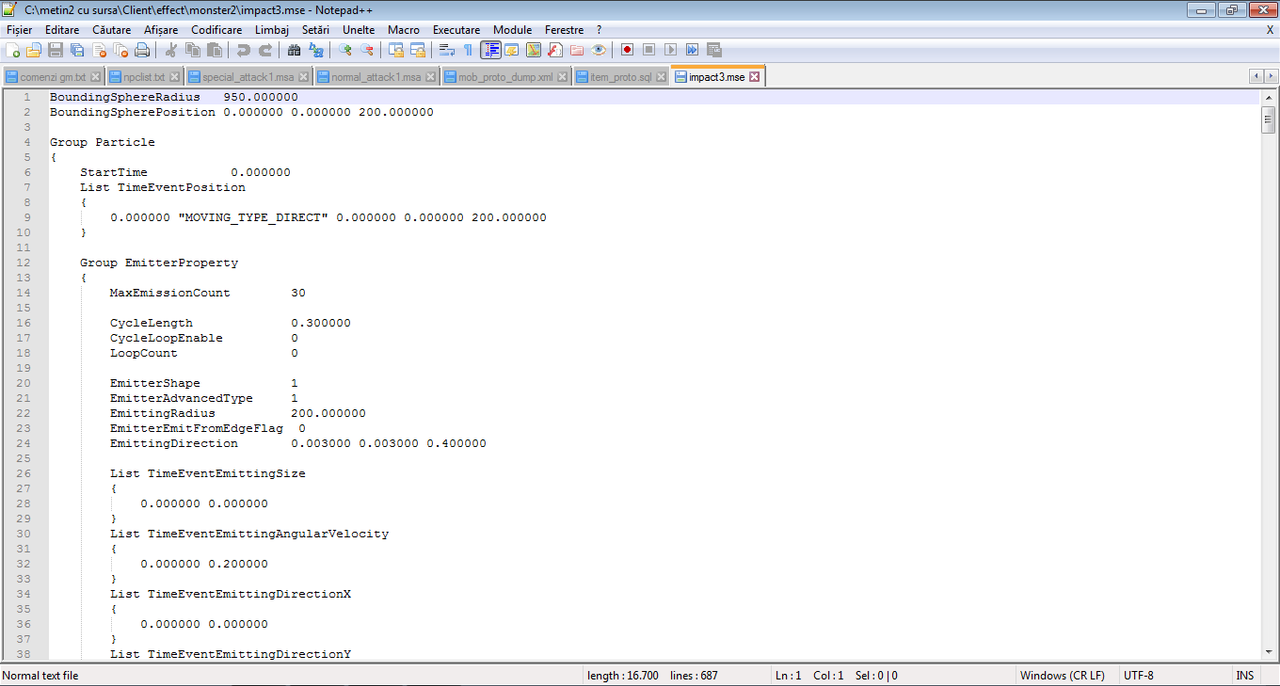Click Windows (CR LF) in the status bar
1280x686 pixels.
[x=1062, y=676]
